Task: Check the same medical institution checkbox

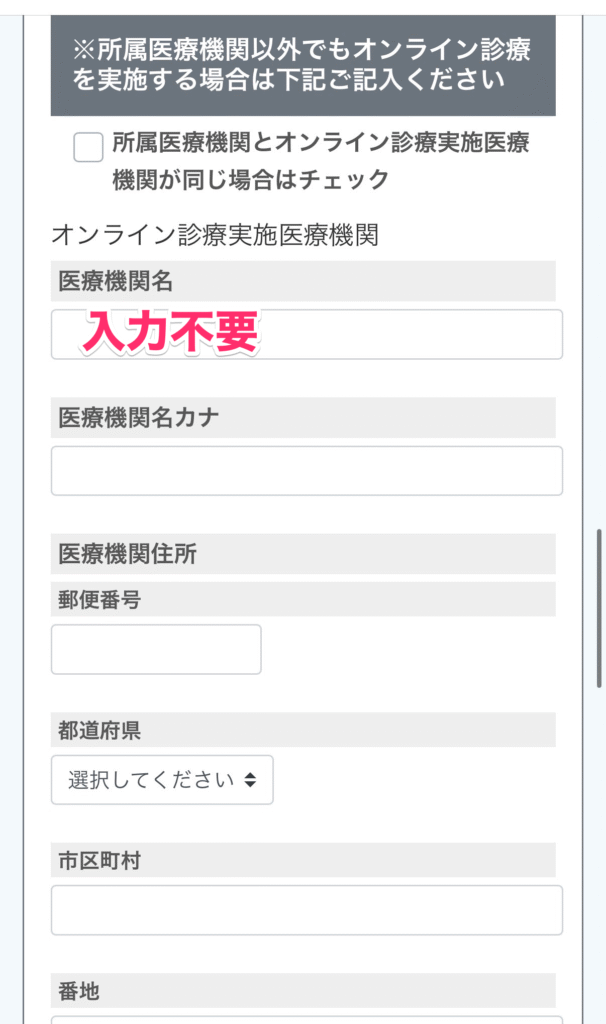Action: [x=88, y=147]
